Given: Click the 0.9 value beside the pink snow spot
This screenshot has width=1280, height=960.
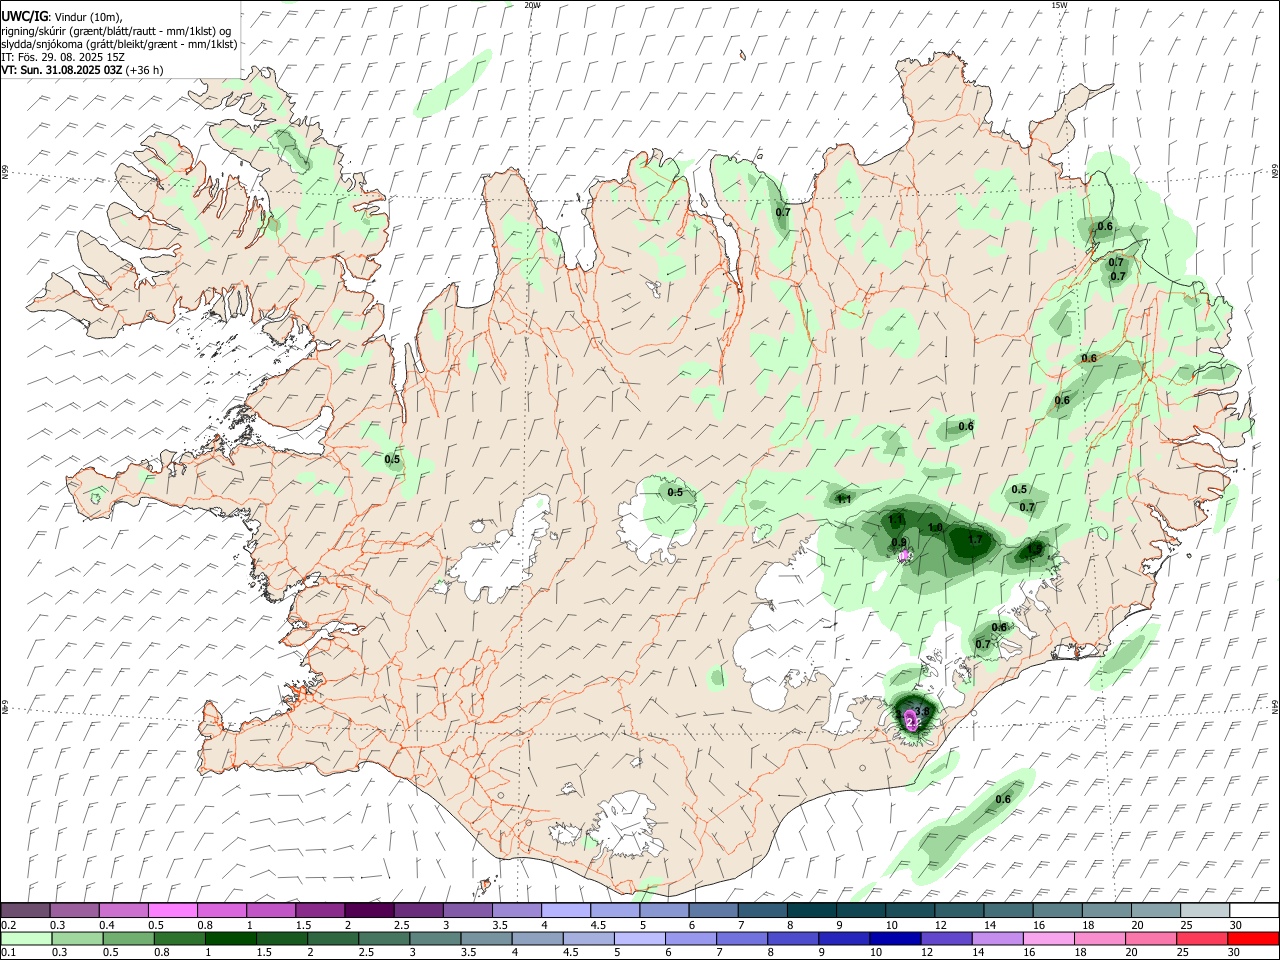Looking at the screenshot, I should [899, 543].
